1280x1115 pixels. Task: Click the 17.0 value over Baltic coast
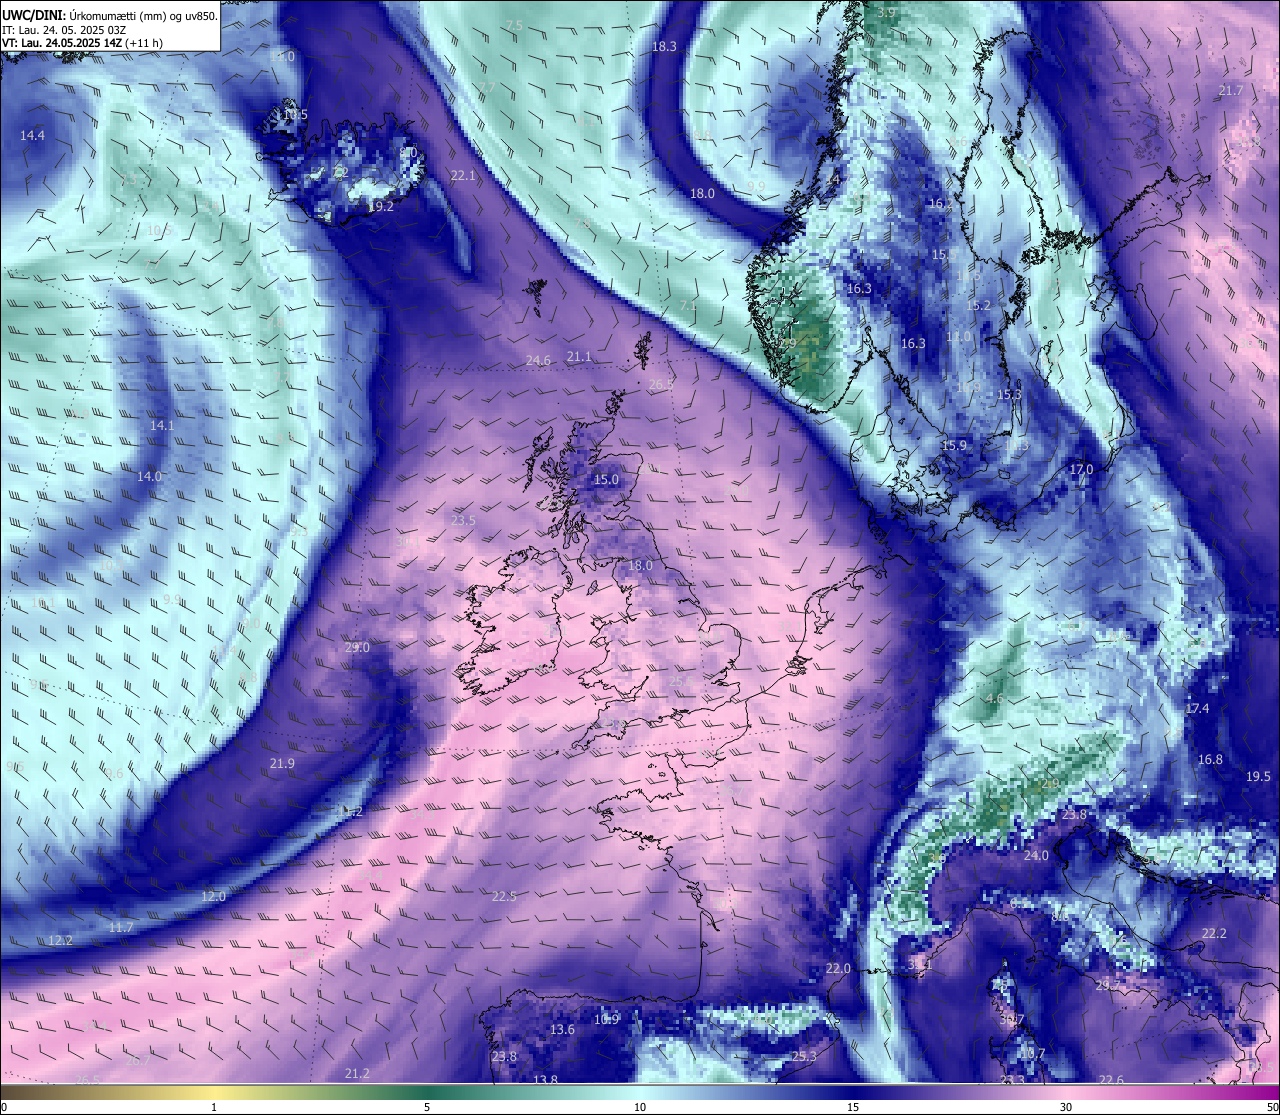(1081, 469)
